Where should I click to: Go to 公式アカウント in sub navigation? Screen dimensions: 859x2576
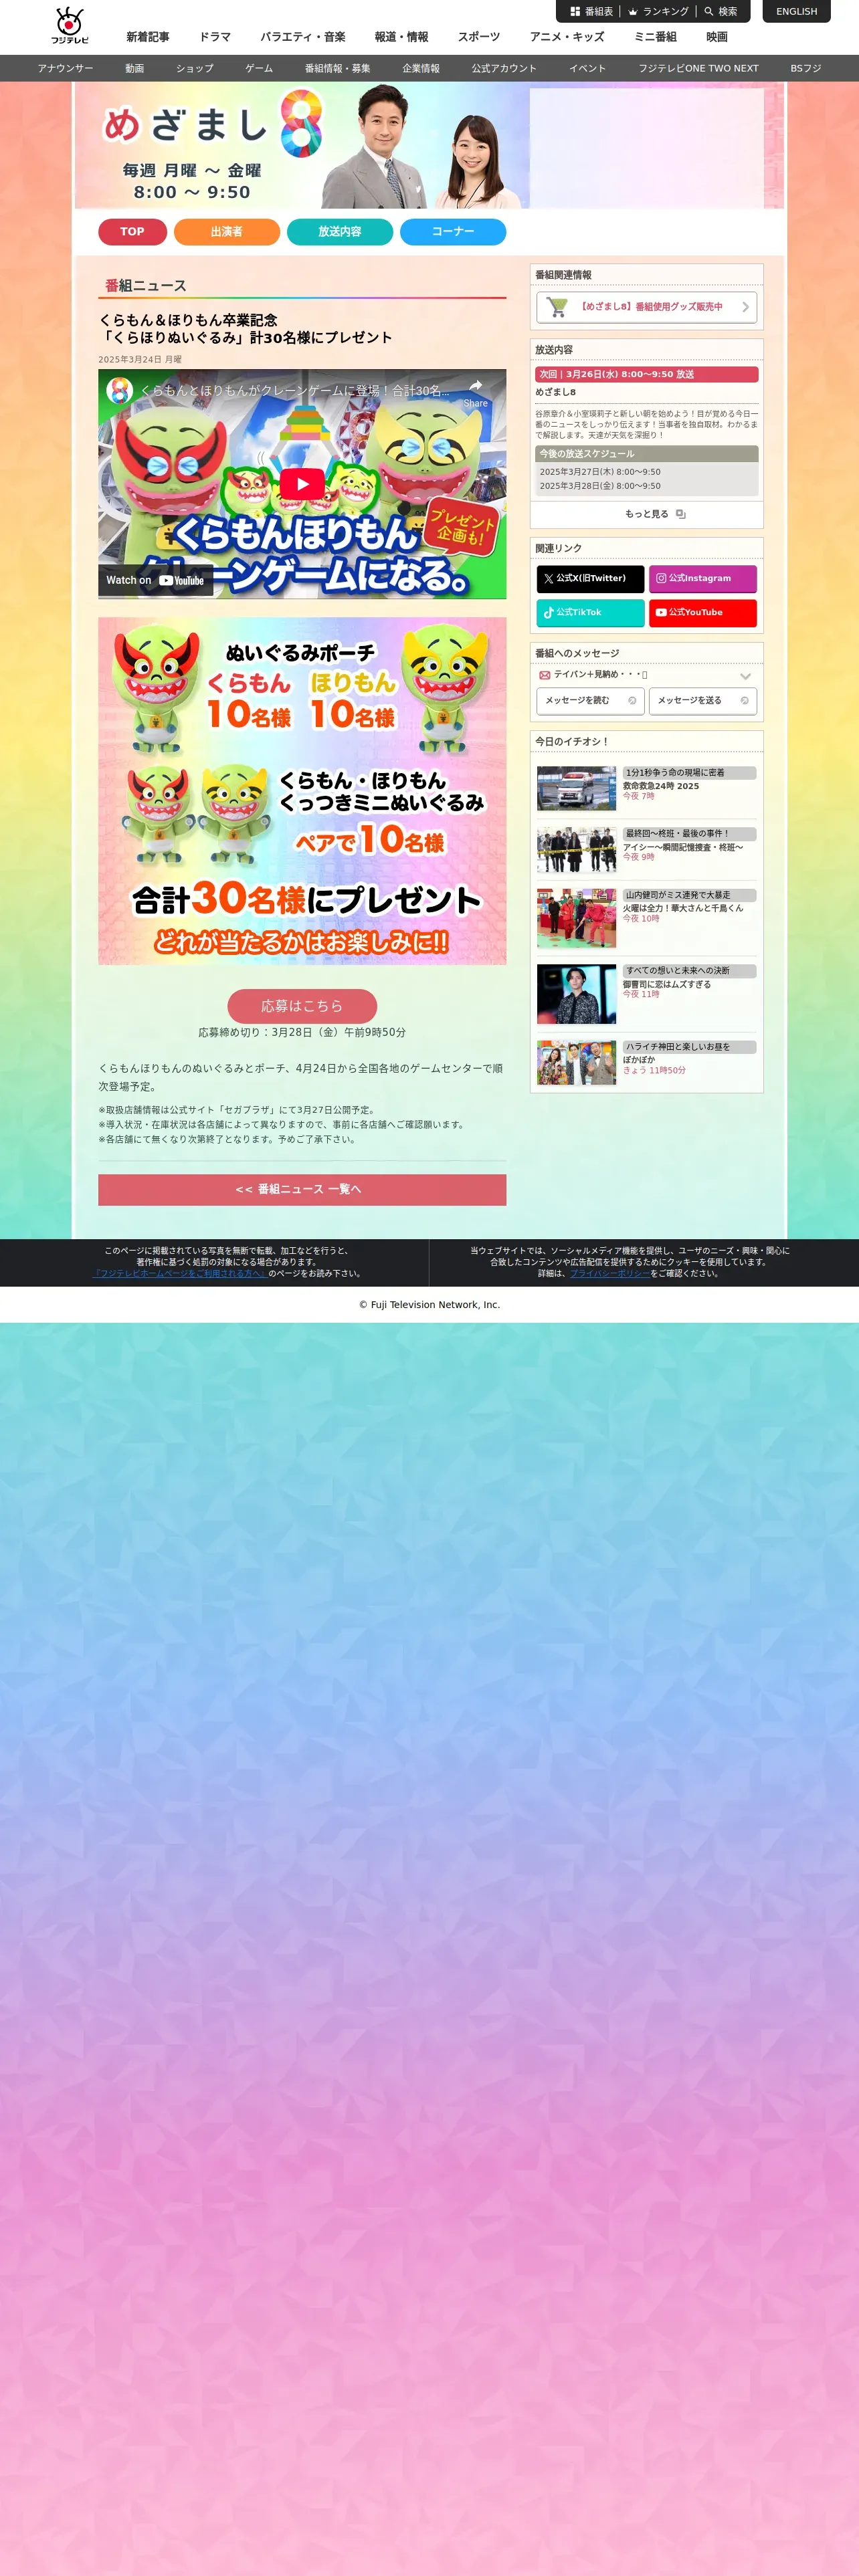pos(504,69)
